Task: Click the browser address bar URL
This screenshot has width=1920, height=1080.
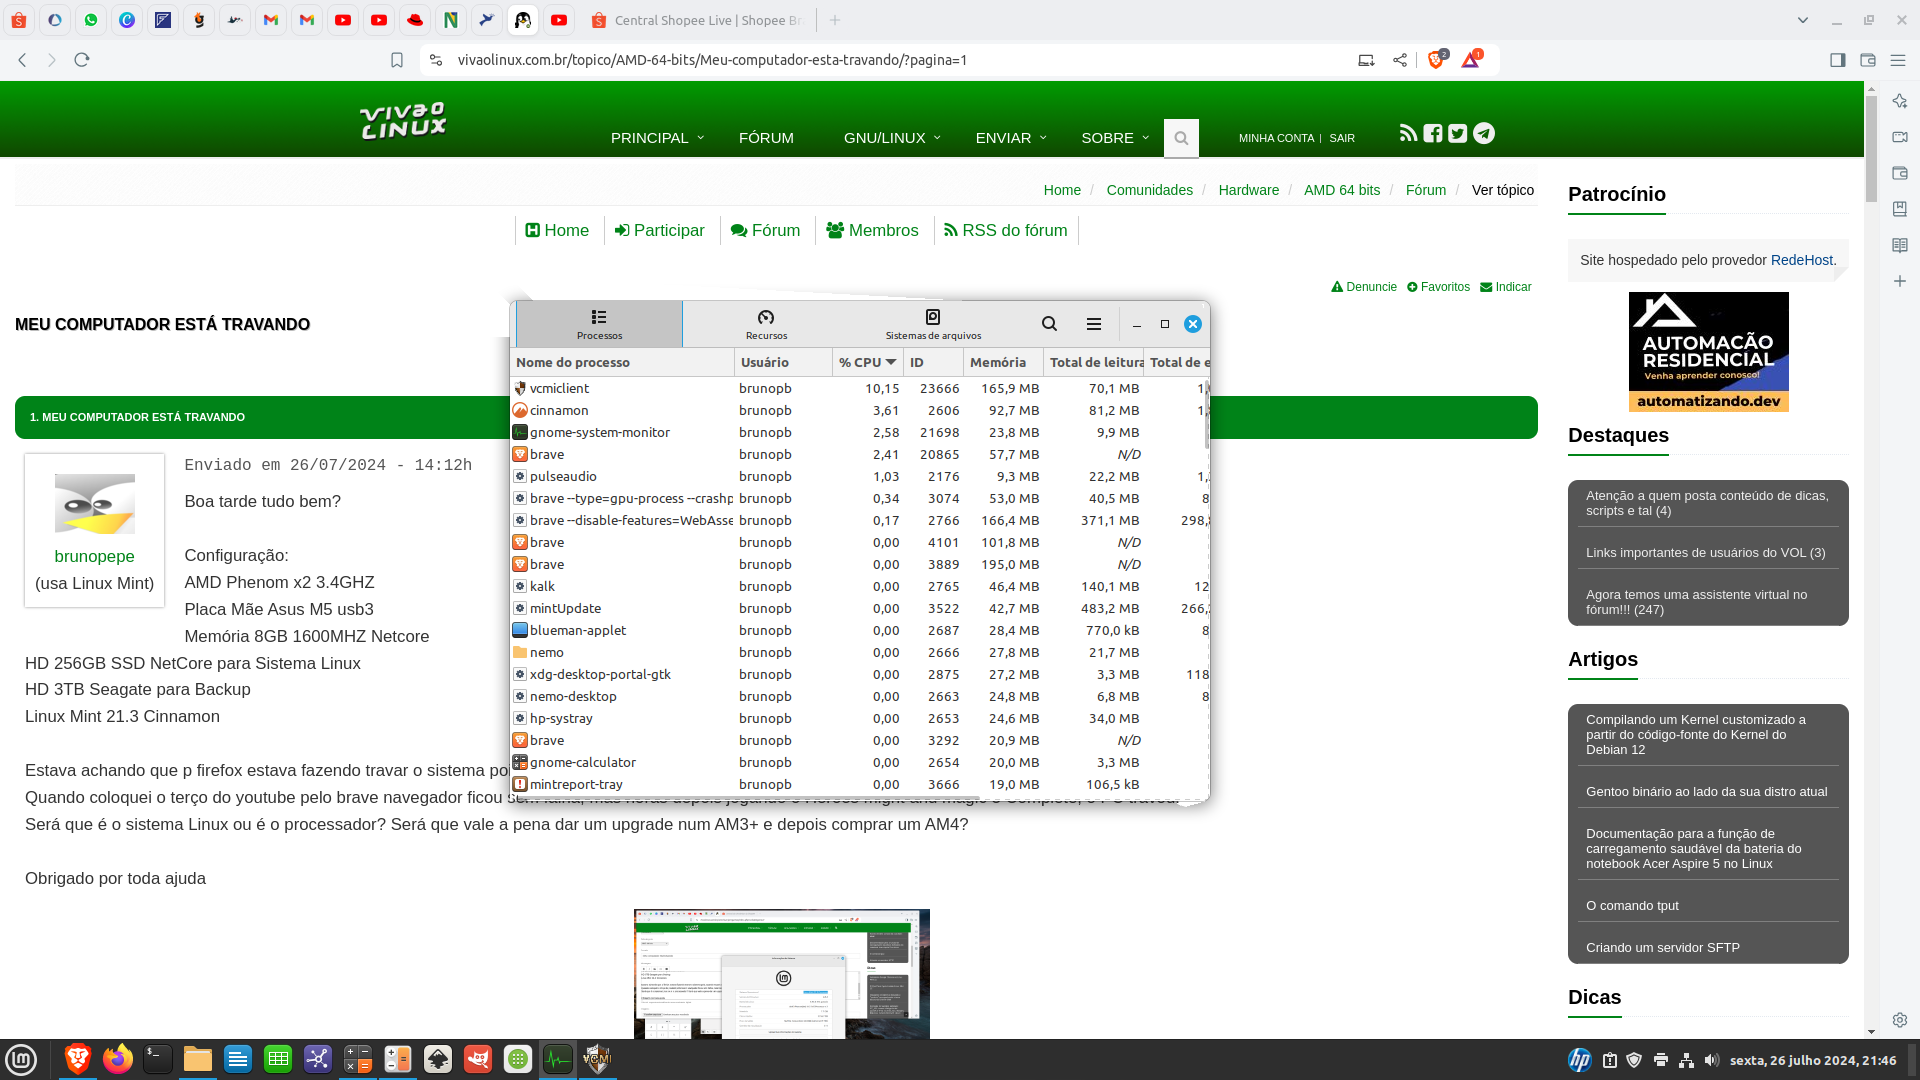Action: pyautogui.click(x=712, y=60)
